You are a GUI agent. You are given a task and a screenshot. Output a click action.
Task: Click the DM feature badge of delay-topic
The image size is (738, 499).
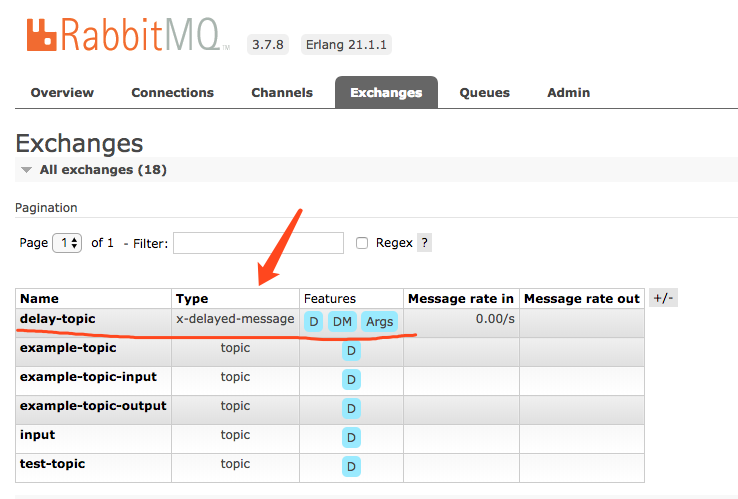pyautogui.click(x=342, y=322)
